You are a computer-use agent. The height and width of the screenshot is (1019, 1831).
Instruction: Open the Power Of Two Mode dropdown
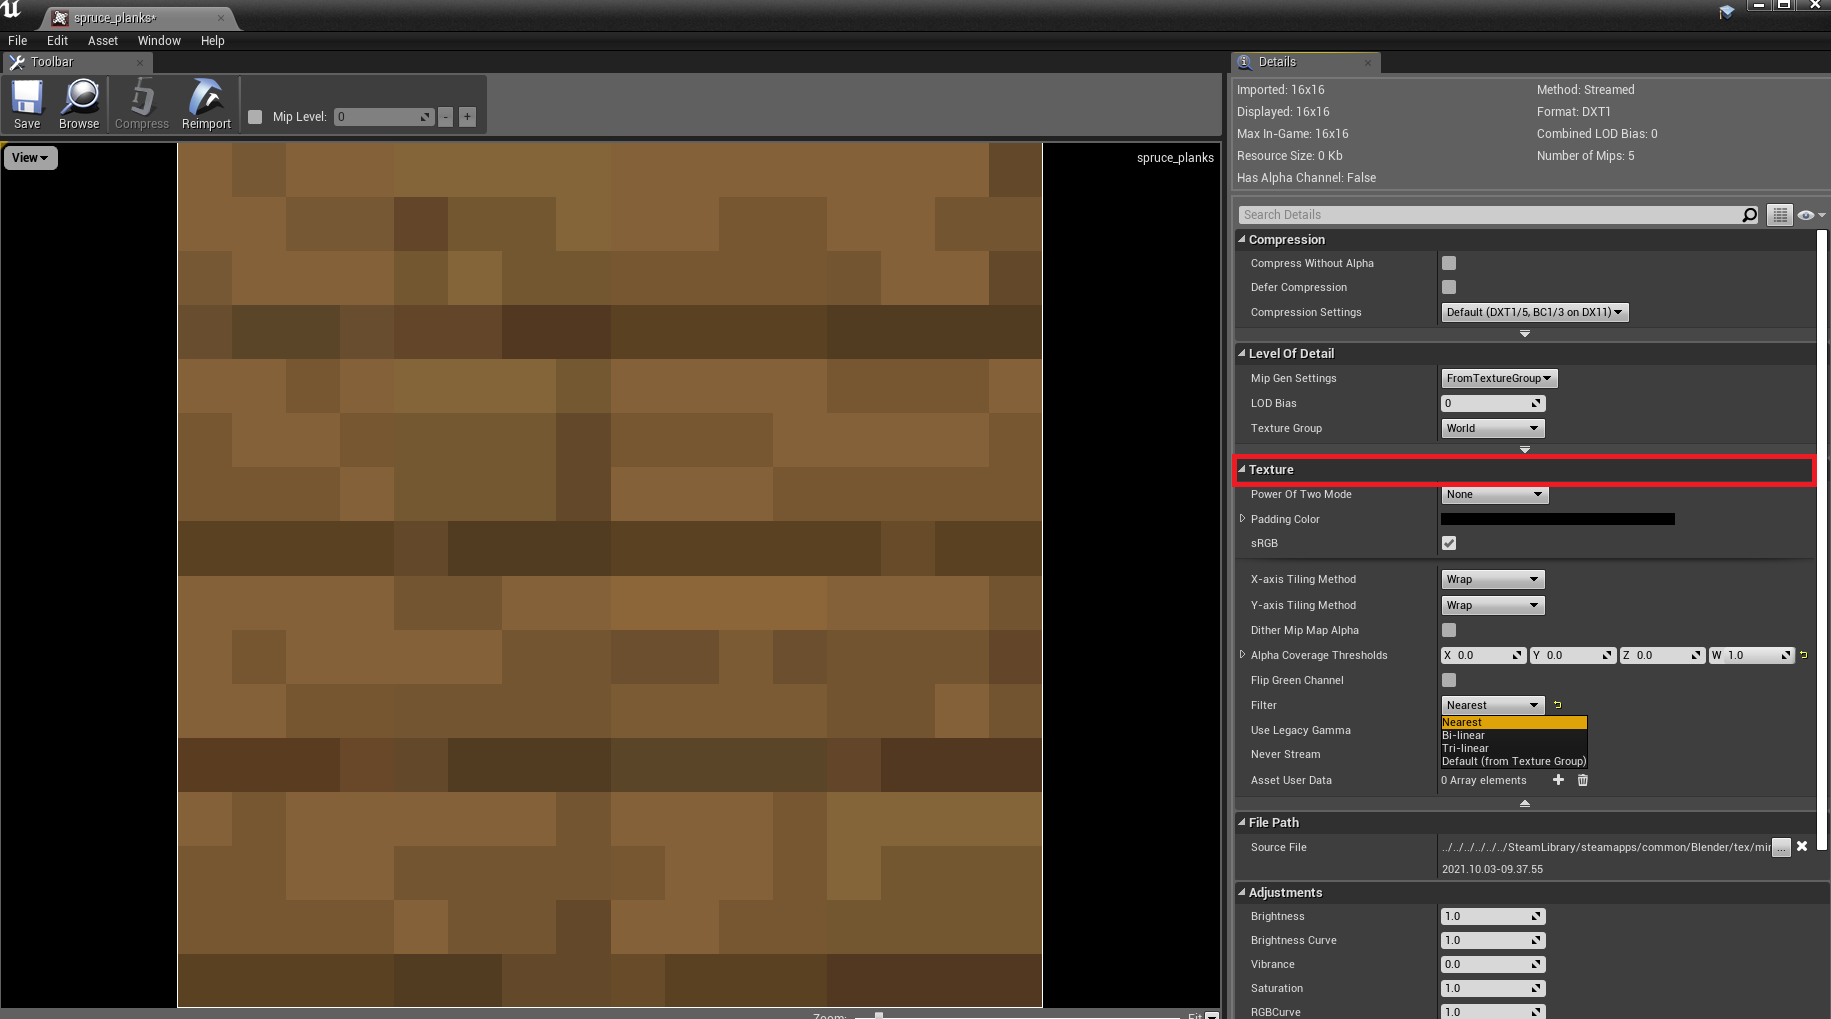click(x=1494, y=495)
